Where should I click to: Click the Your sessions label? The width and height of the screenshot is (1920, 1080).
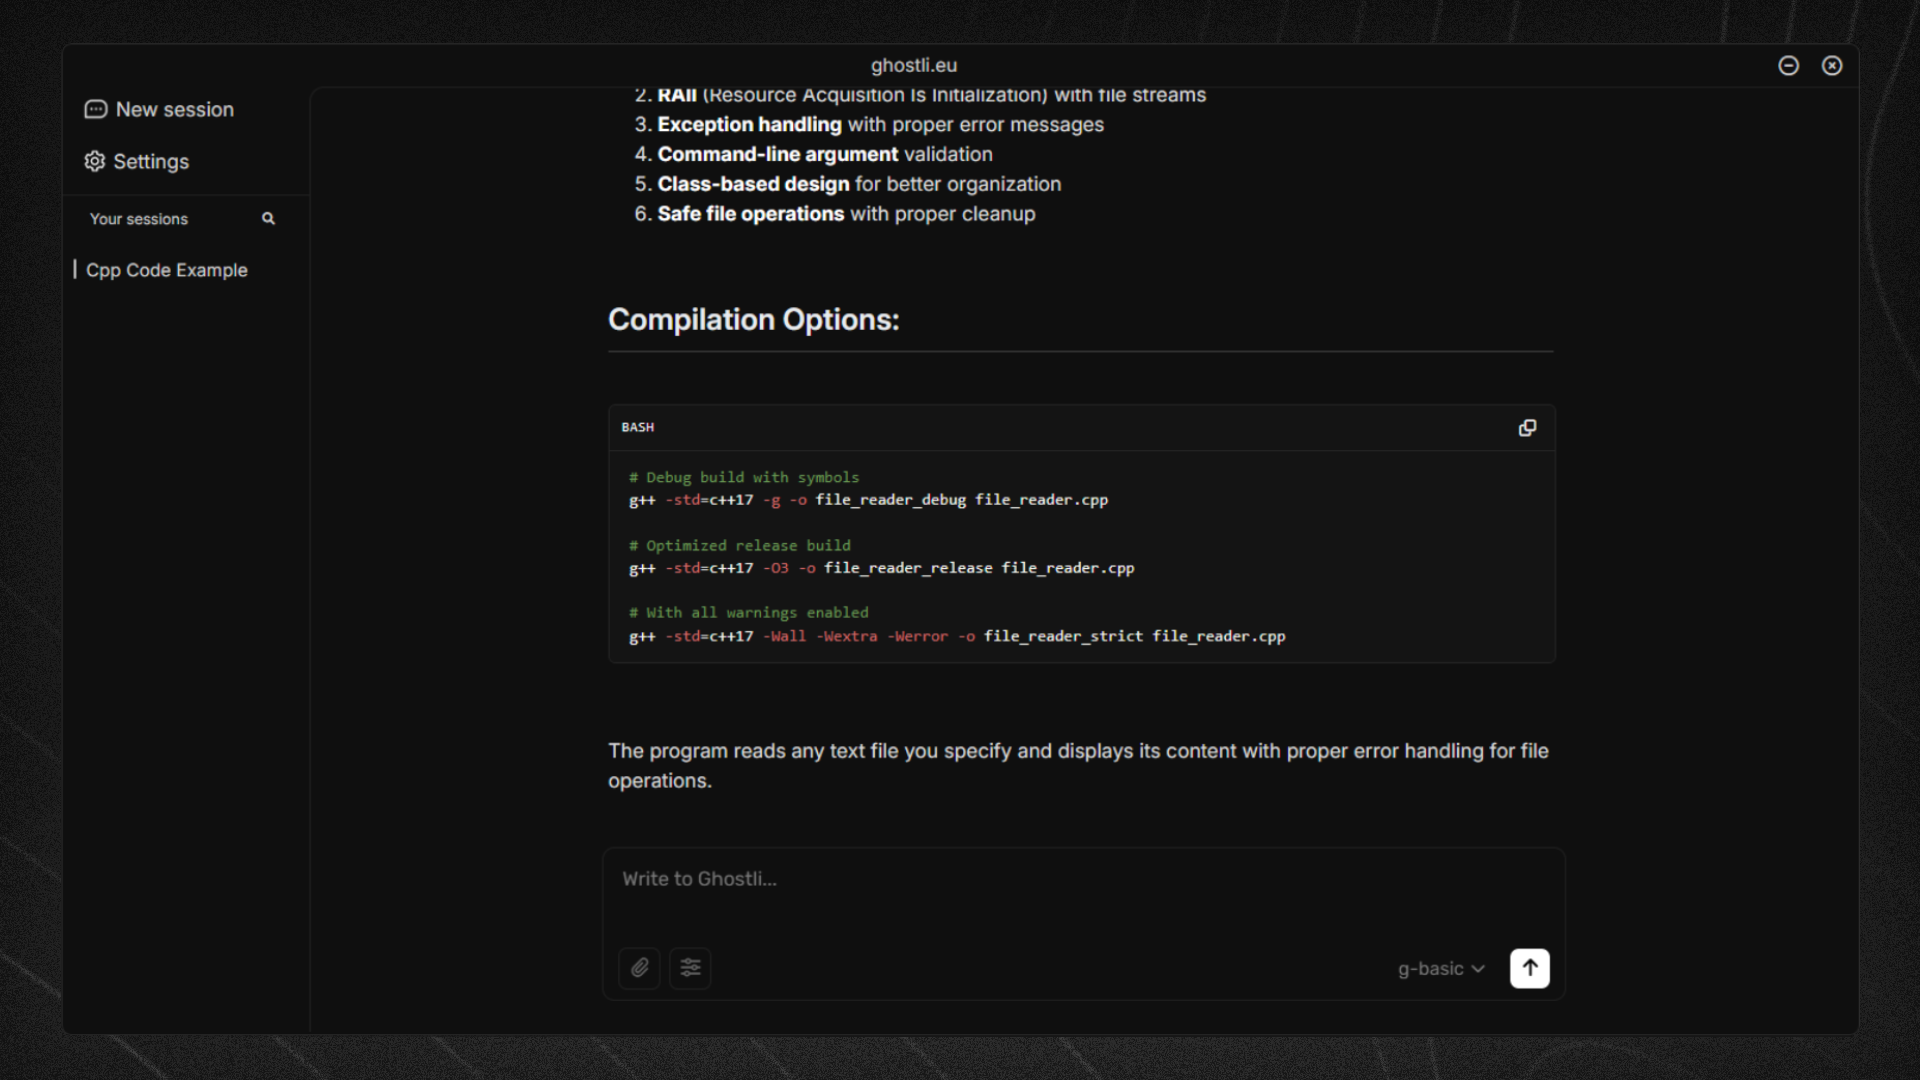(139, 218)
